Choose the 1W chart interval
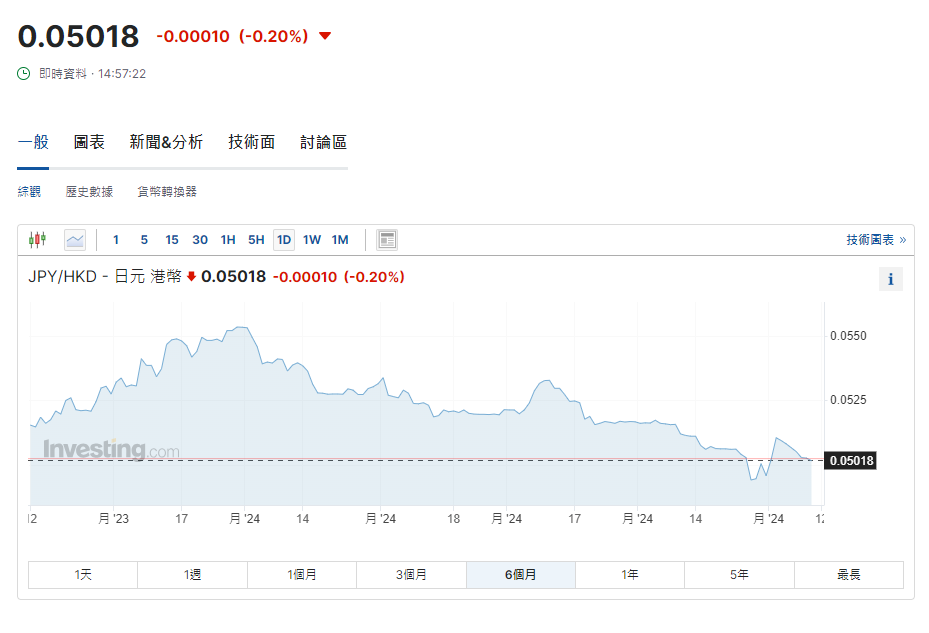Screen dimensions: 929x633 point(312,240)
